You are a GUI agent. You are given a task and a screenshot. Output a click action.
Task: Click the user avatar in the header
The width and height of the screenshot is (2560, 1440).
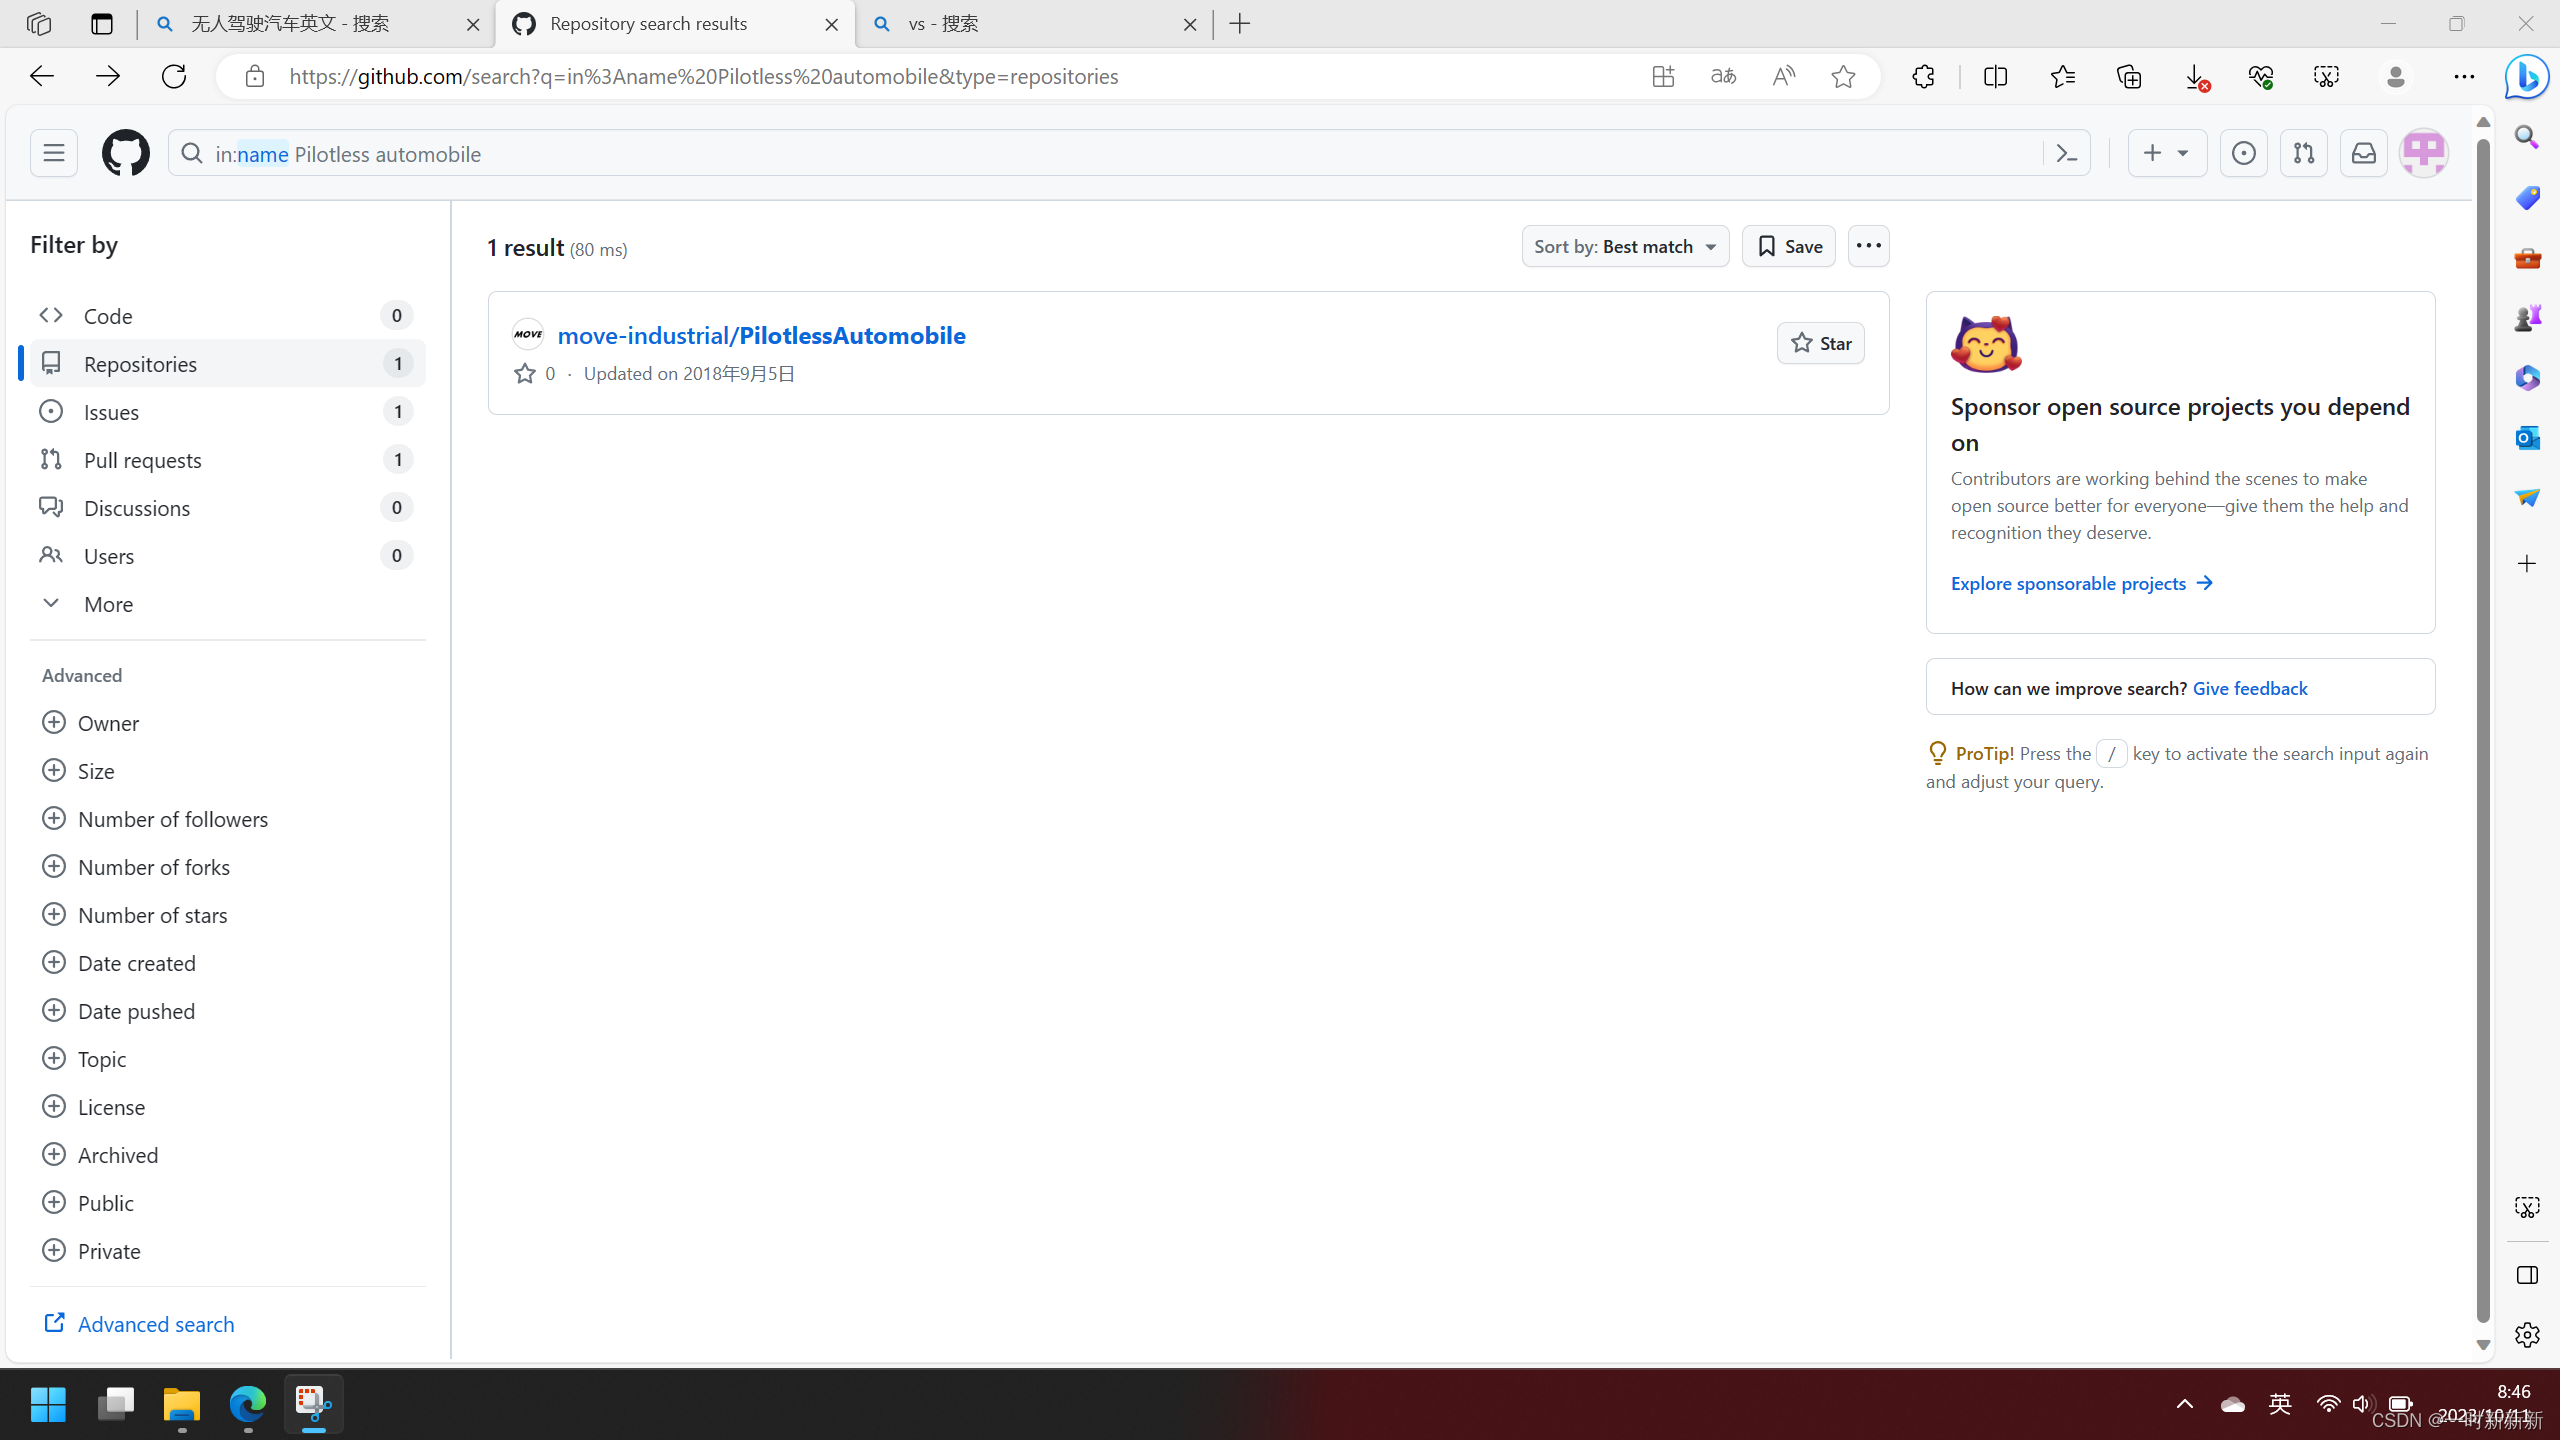coord(2423,153)
